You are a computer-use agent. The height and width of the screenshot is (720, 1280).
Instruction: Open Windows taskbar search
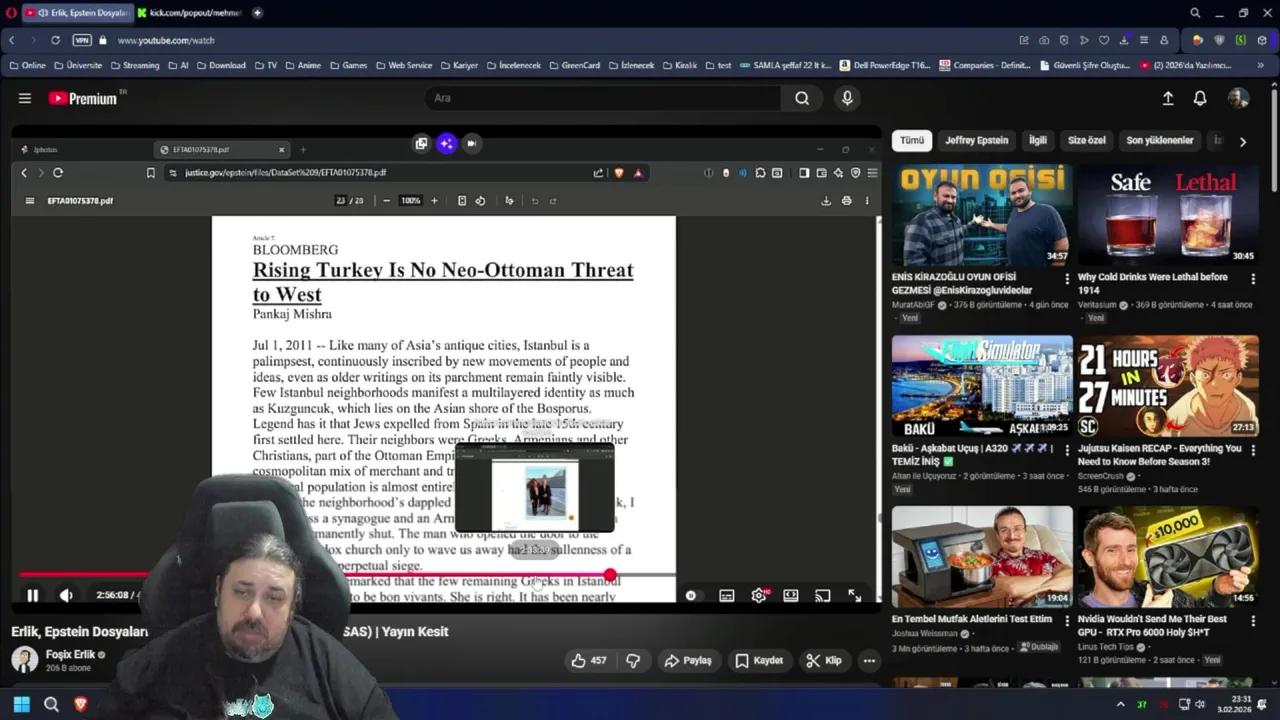click(x=51, y=704)
